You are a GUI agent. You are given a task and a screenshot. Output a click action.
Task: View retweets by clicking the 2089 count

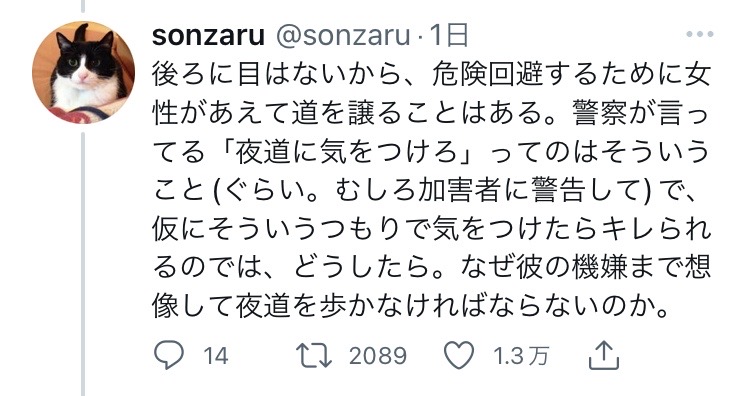tap(378, 356)
